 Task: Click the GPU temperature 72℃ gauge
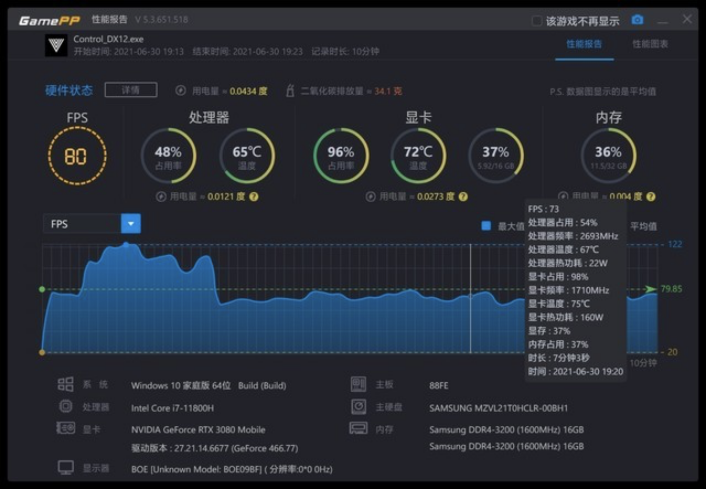[418, 156]
